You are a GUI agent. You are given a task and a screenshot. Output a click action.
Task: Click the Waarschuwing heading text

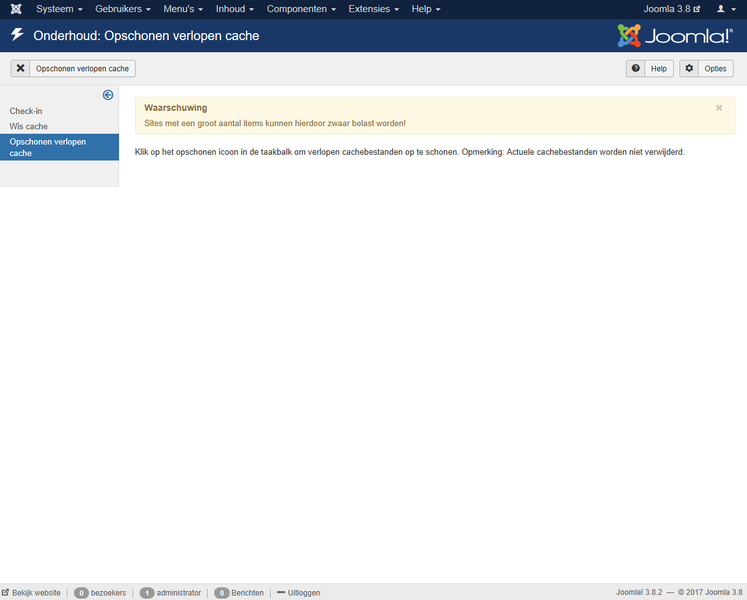click(176, 108)
